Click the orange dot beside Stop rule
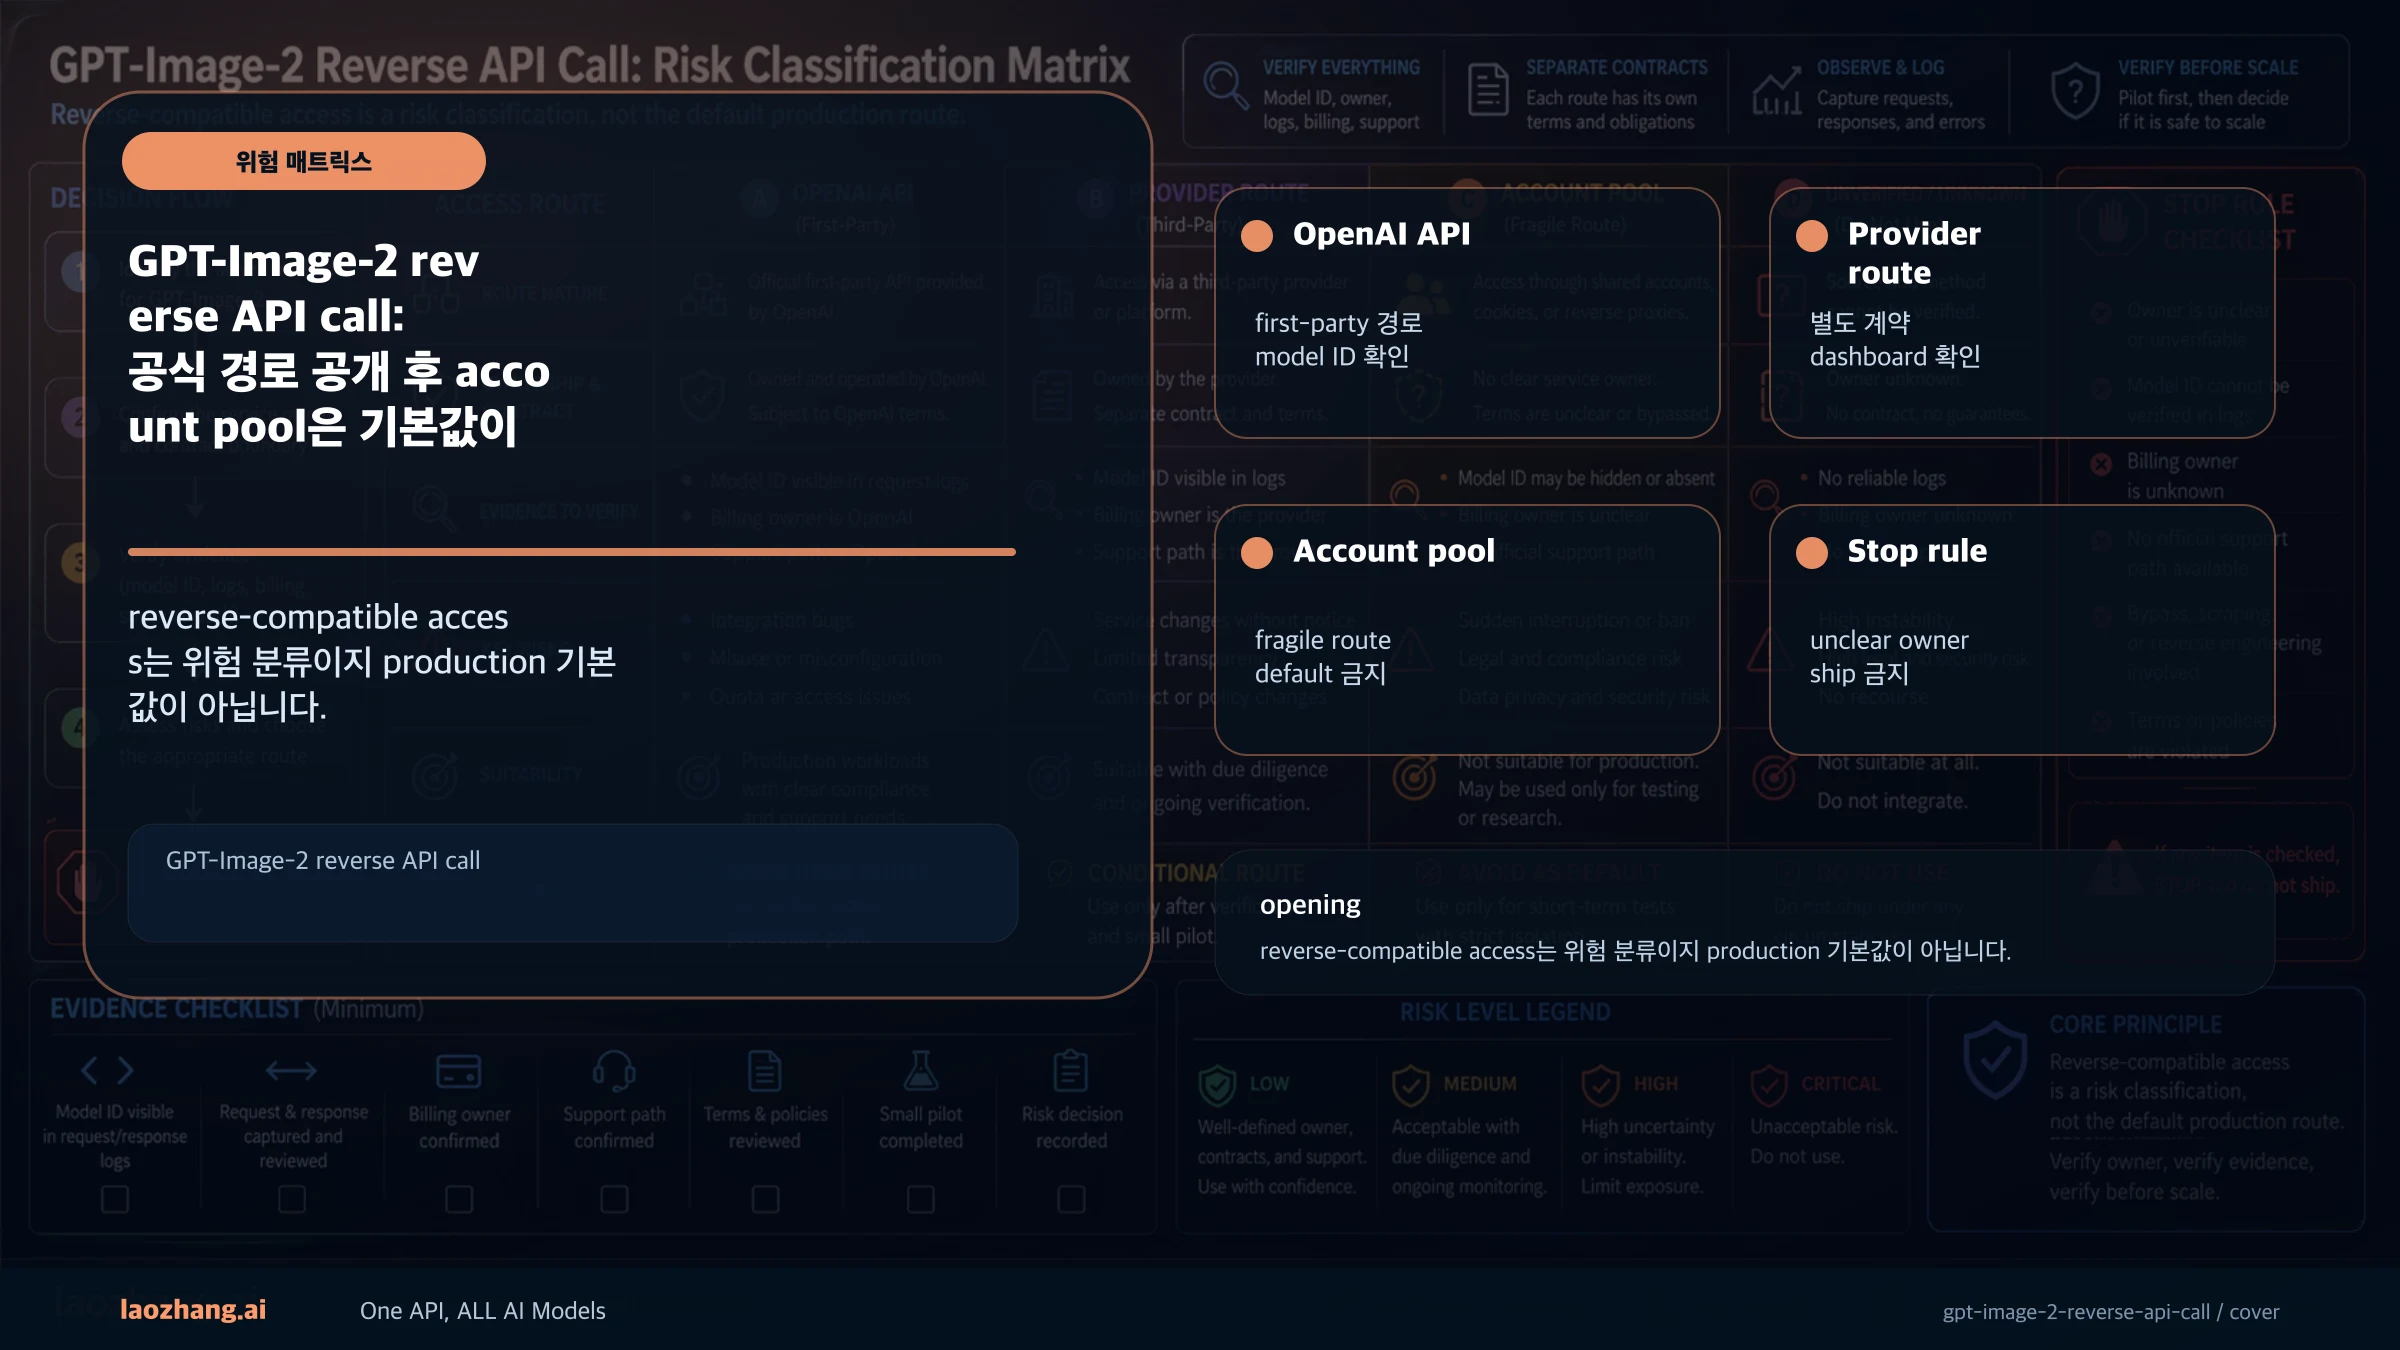 pyautogui.click(x=1812, y=553)
